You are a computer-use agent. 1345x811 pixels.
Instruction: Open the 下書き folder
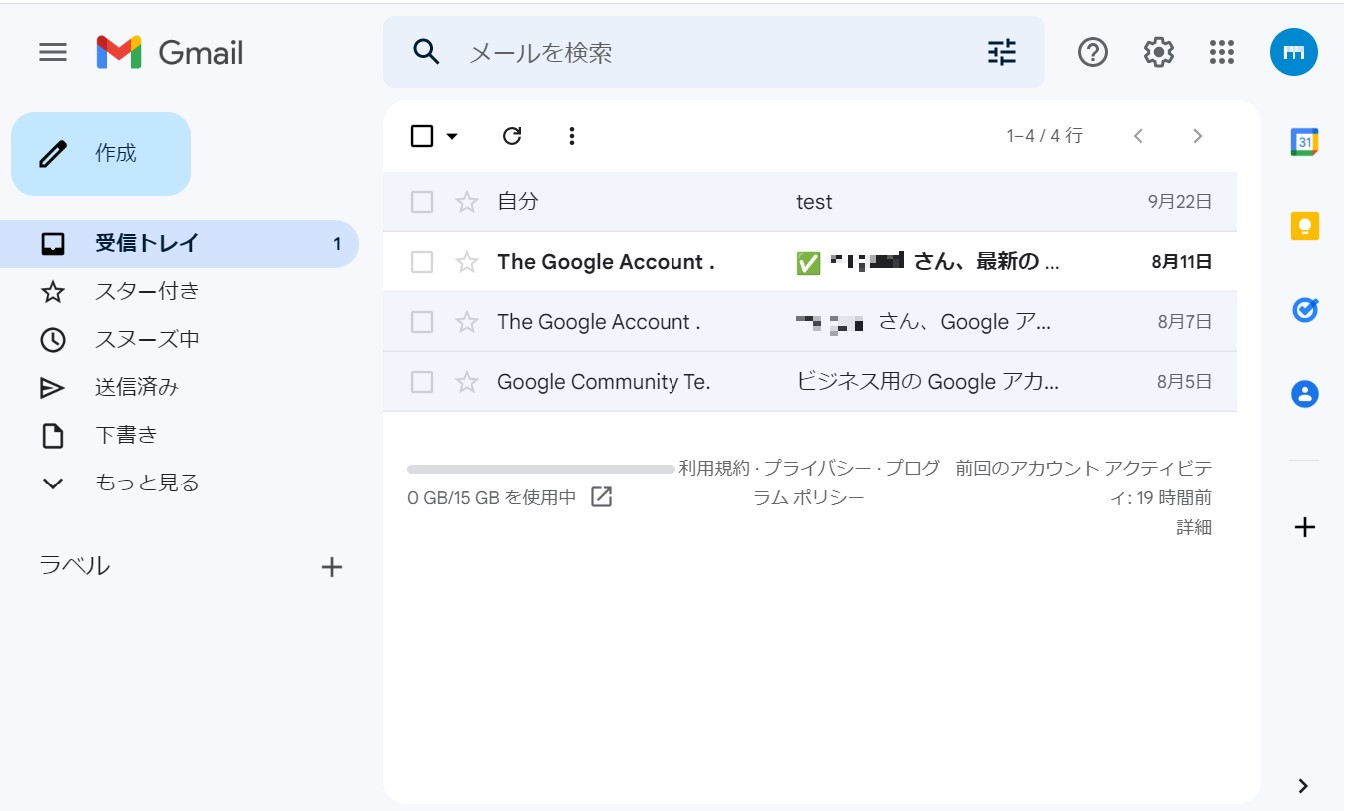click(x=126, y=435)
